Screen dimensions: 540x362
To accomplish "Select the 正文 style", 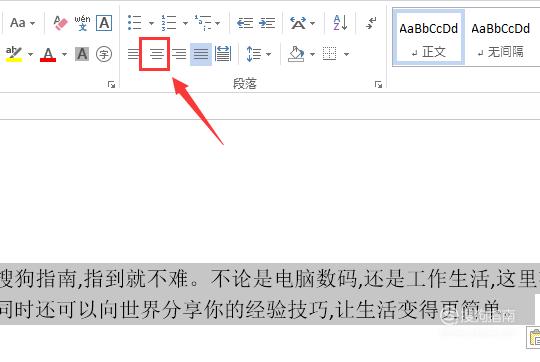I will click(428, 38).
